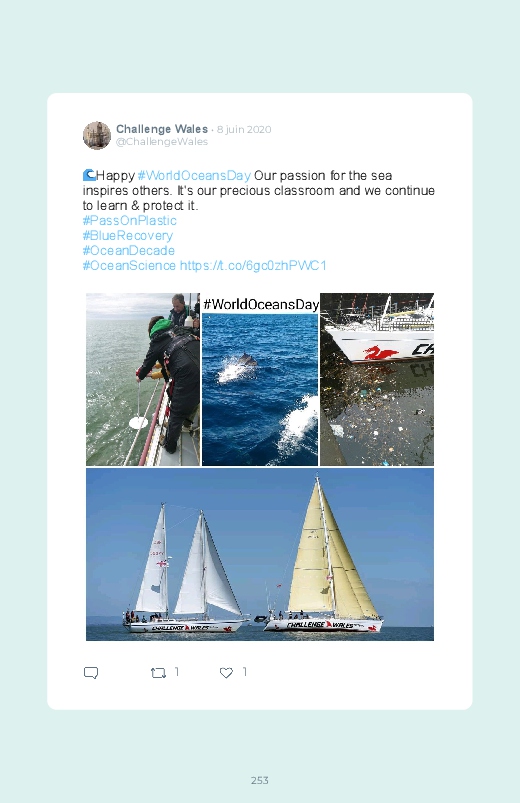
Task: View the dolphin #WorldOceansDay photo
Action: tap(260, 379)
